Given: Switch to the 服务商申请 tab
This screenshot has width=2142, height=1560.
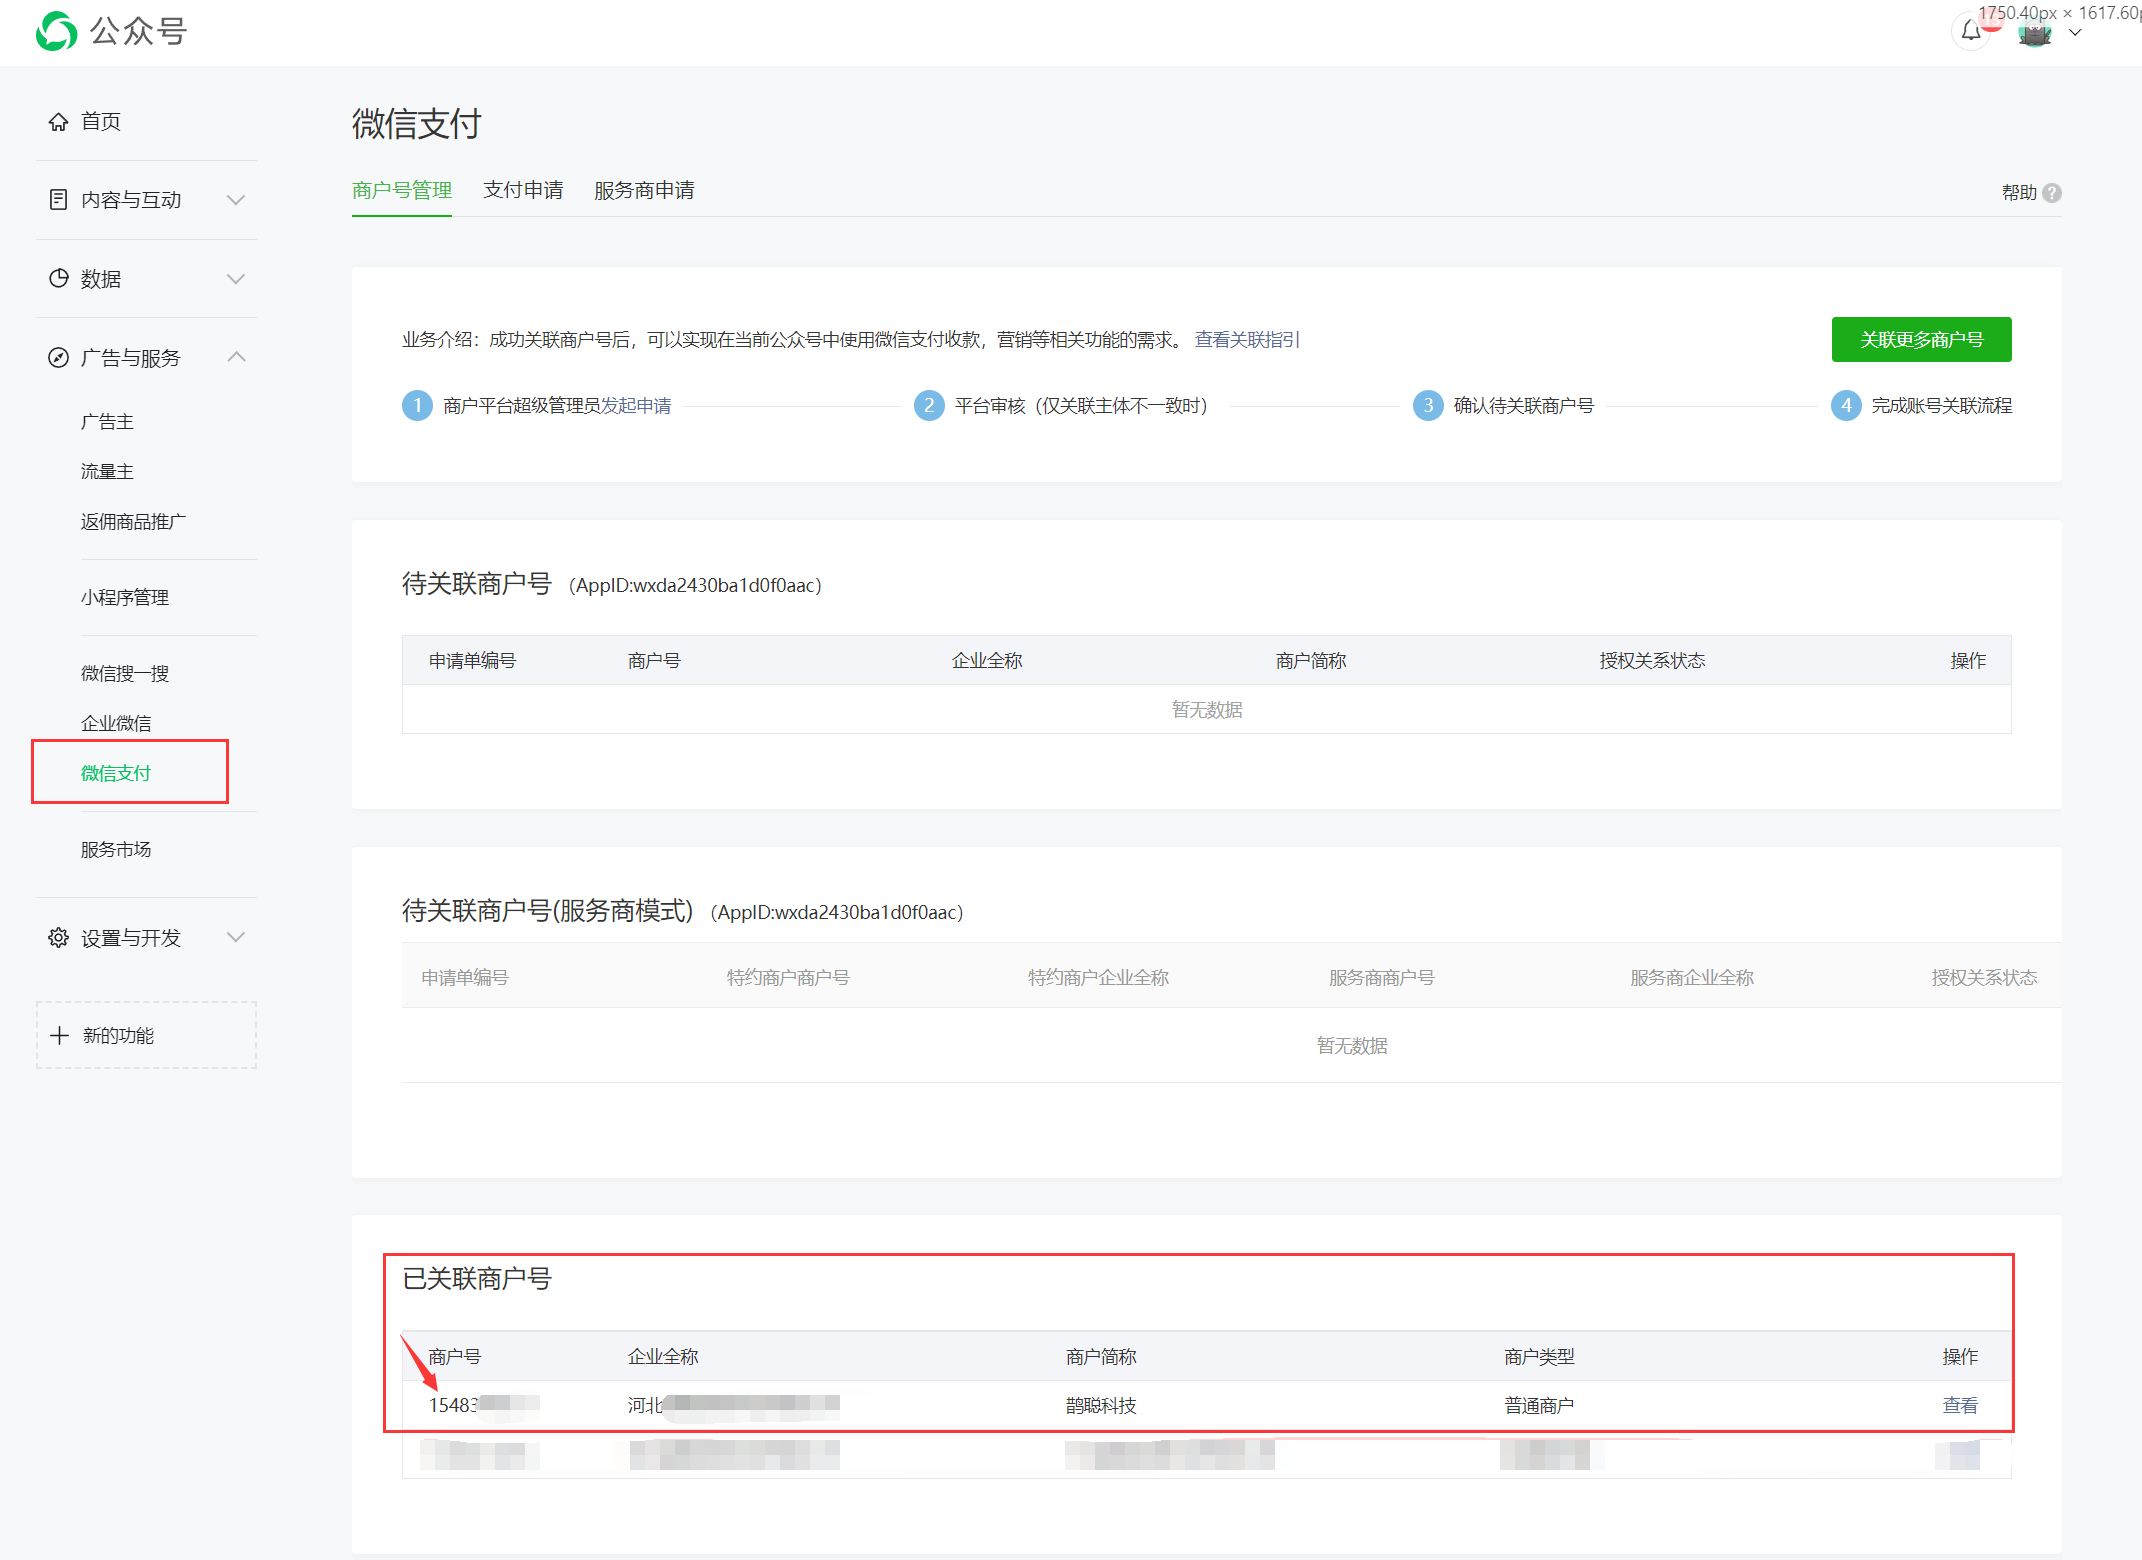Looking at the screenshot, I should [644, 190].
